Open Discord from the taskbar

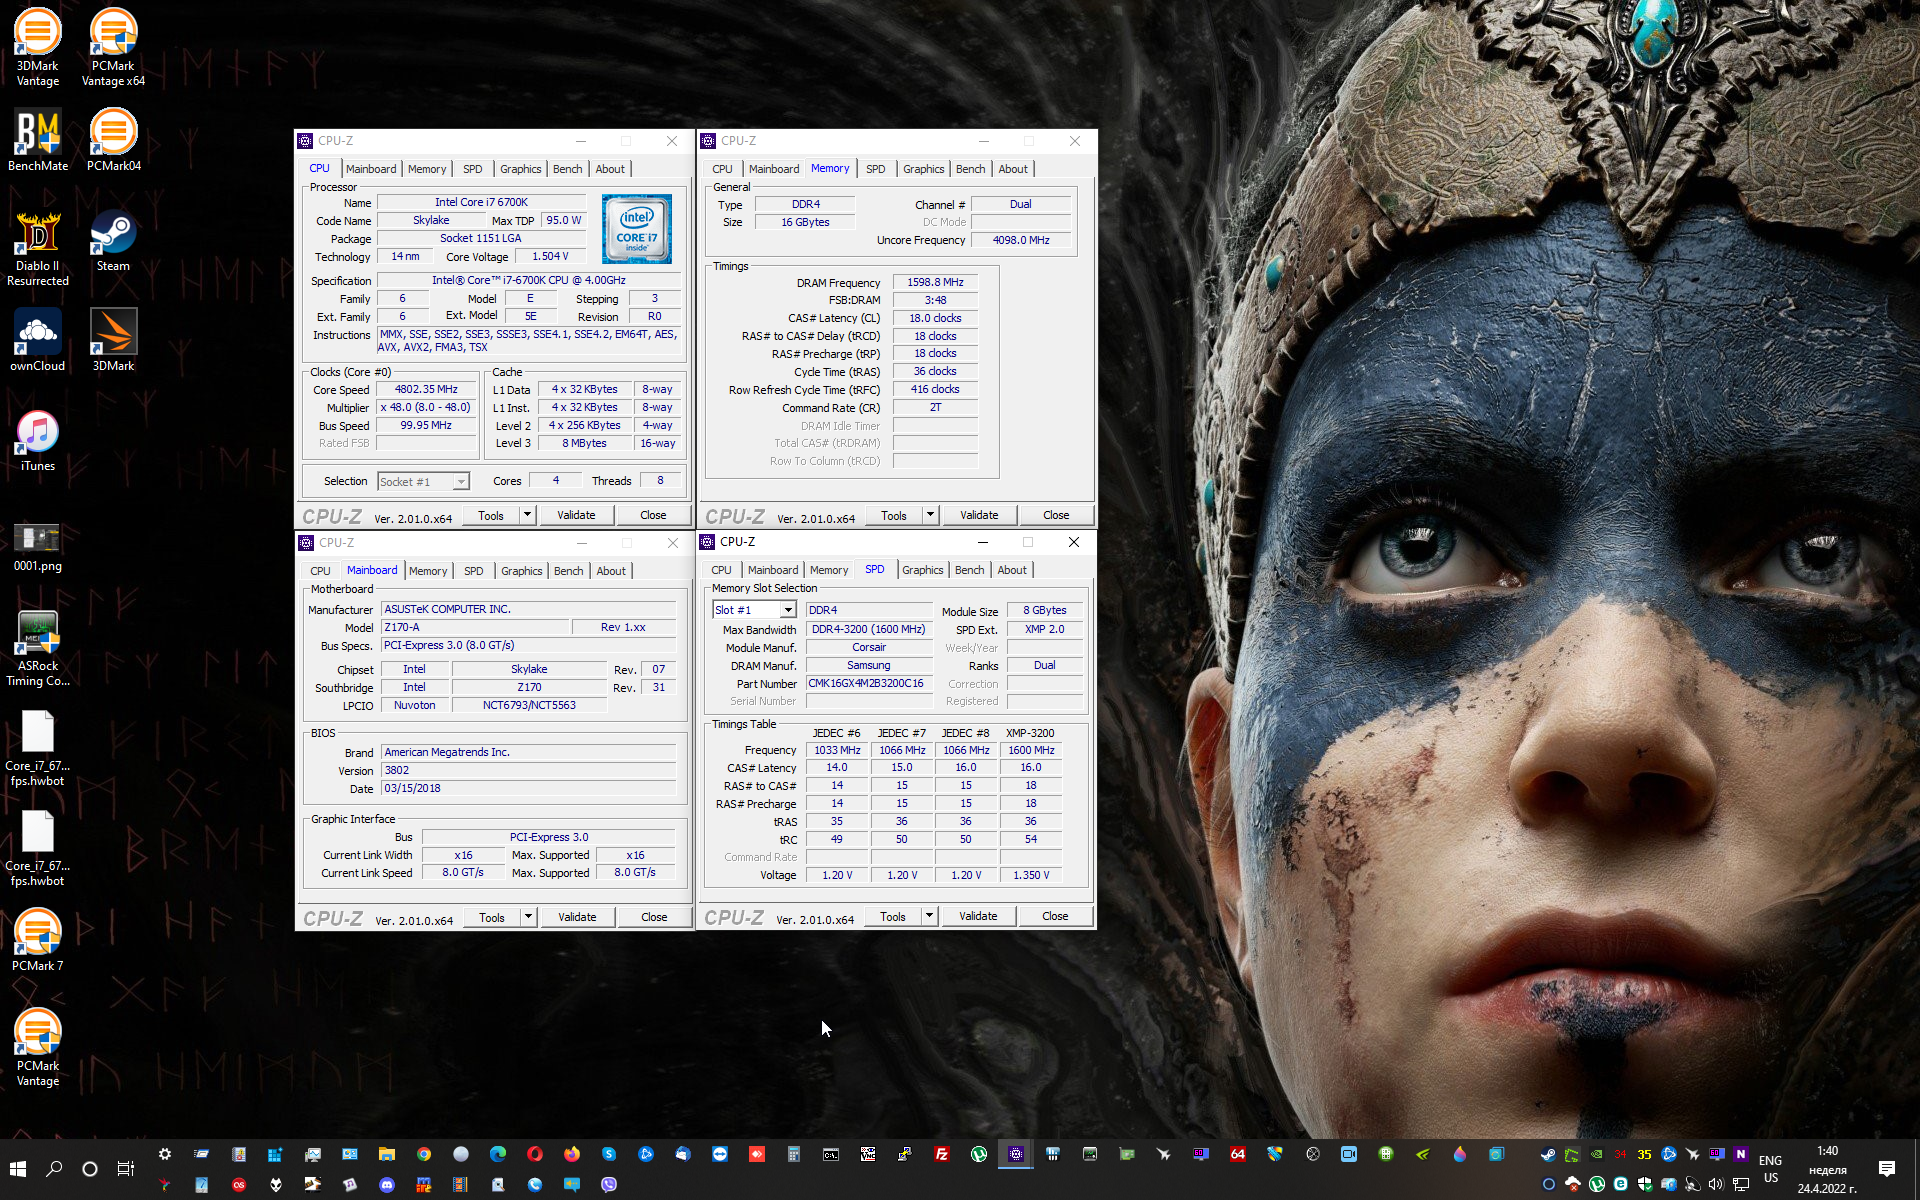tap(387, 1185)
